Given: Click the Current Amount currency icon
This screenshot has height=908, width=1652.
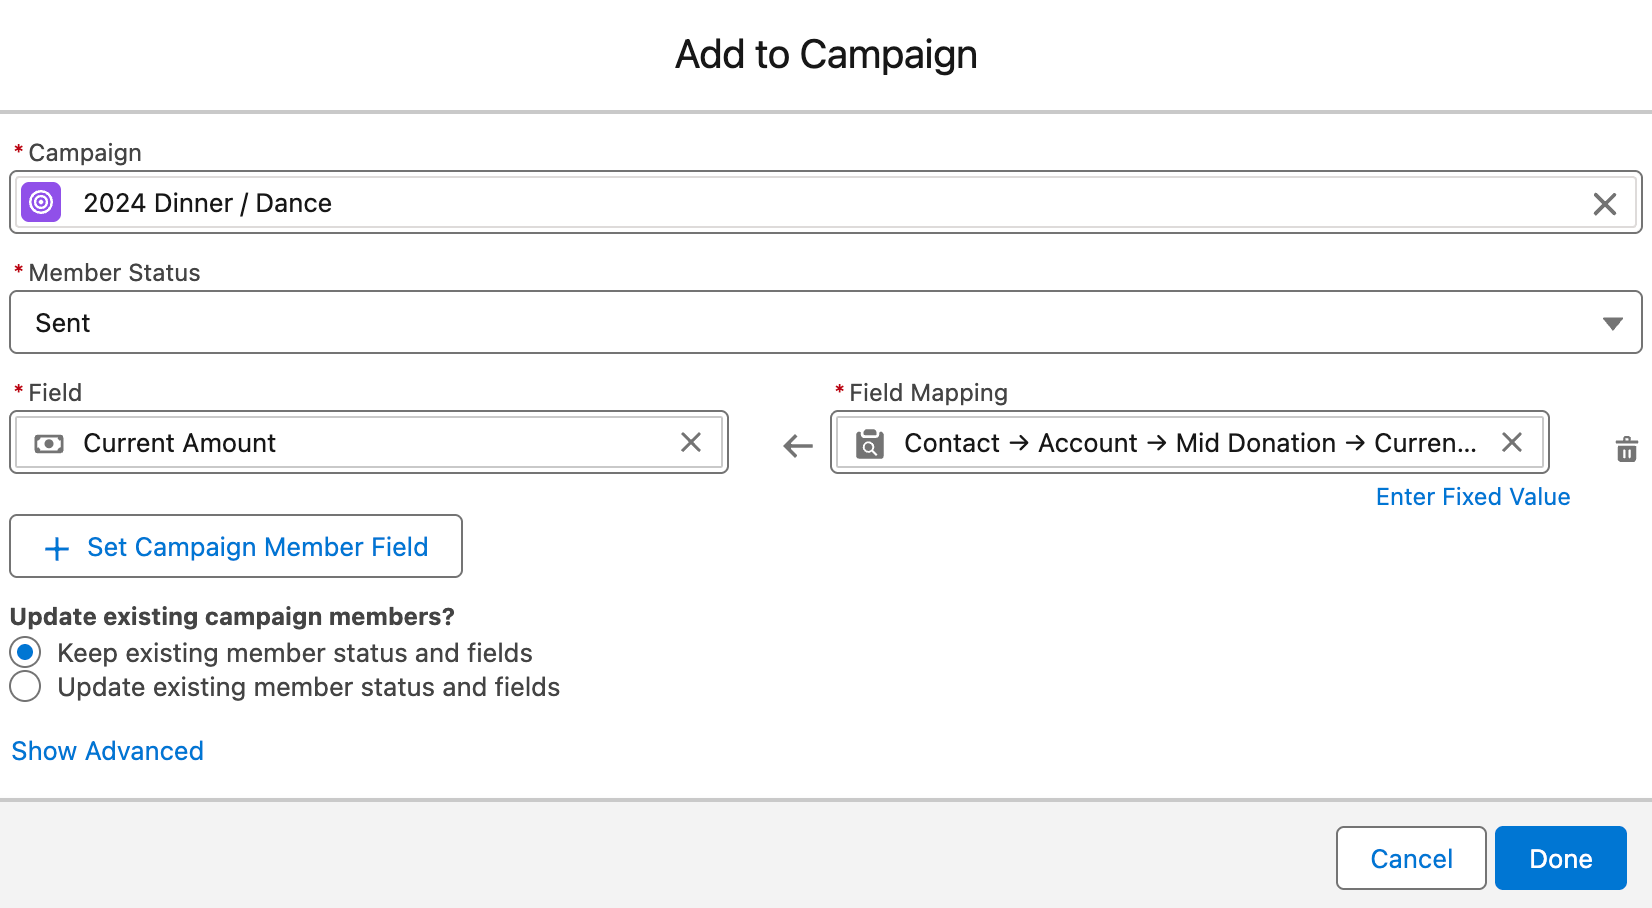Looking at the screenshot, I should pyautogui.click(x=49, y=443).
